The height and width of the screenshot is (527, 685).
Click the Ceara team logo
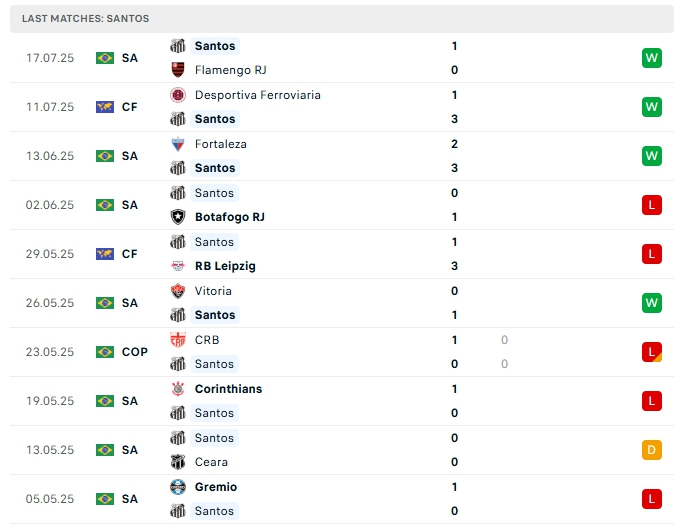coord(178,462)
